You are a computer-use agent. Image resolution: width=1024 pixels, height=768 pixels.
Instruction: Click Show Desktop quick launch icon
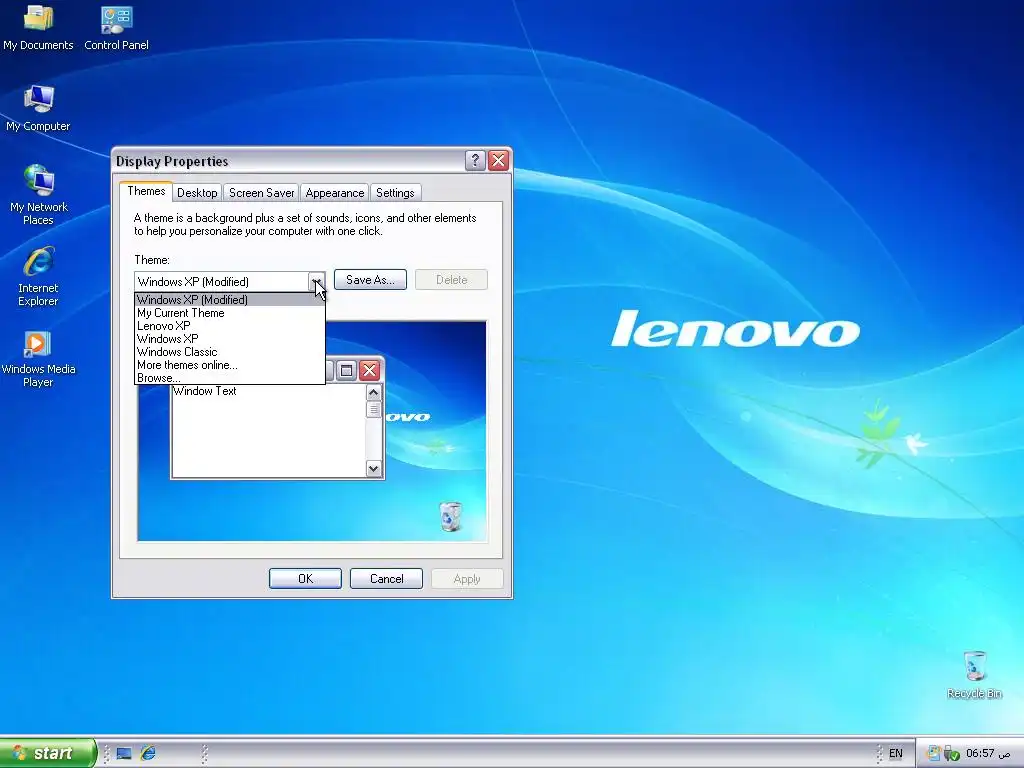[124, 753]
